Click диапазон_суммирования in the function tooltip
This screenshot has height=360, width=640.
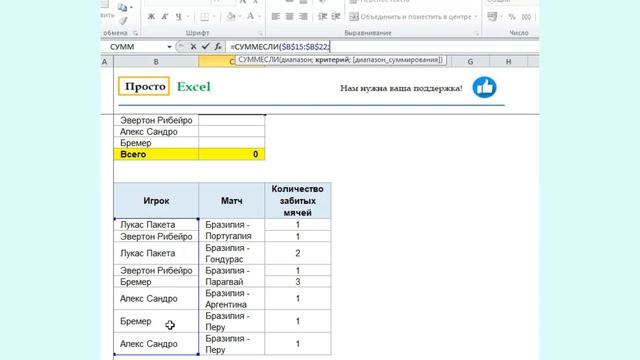point(397,60)
